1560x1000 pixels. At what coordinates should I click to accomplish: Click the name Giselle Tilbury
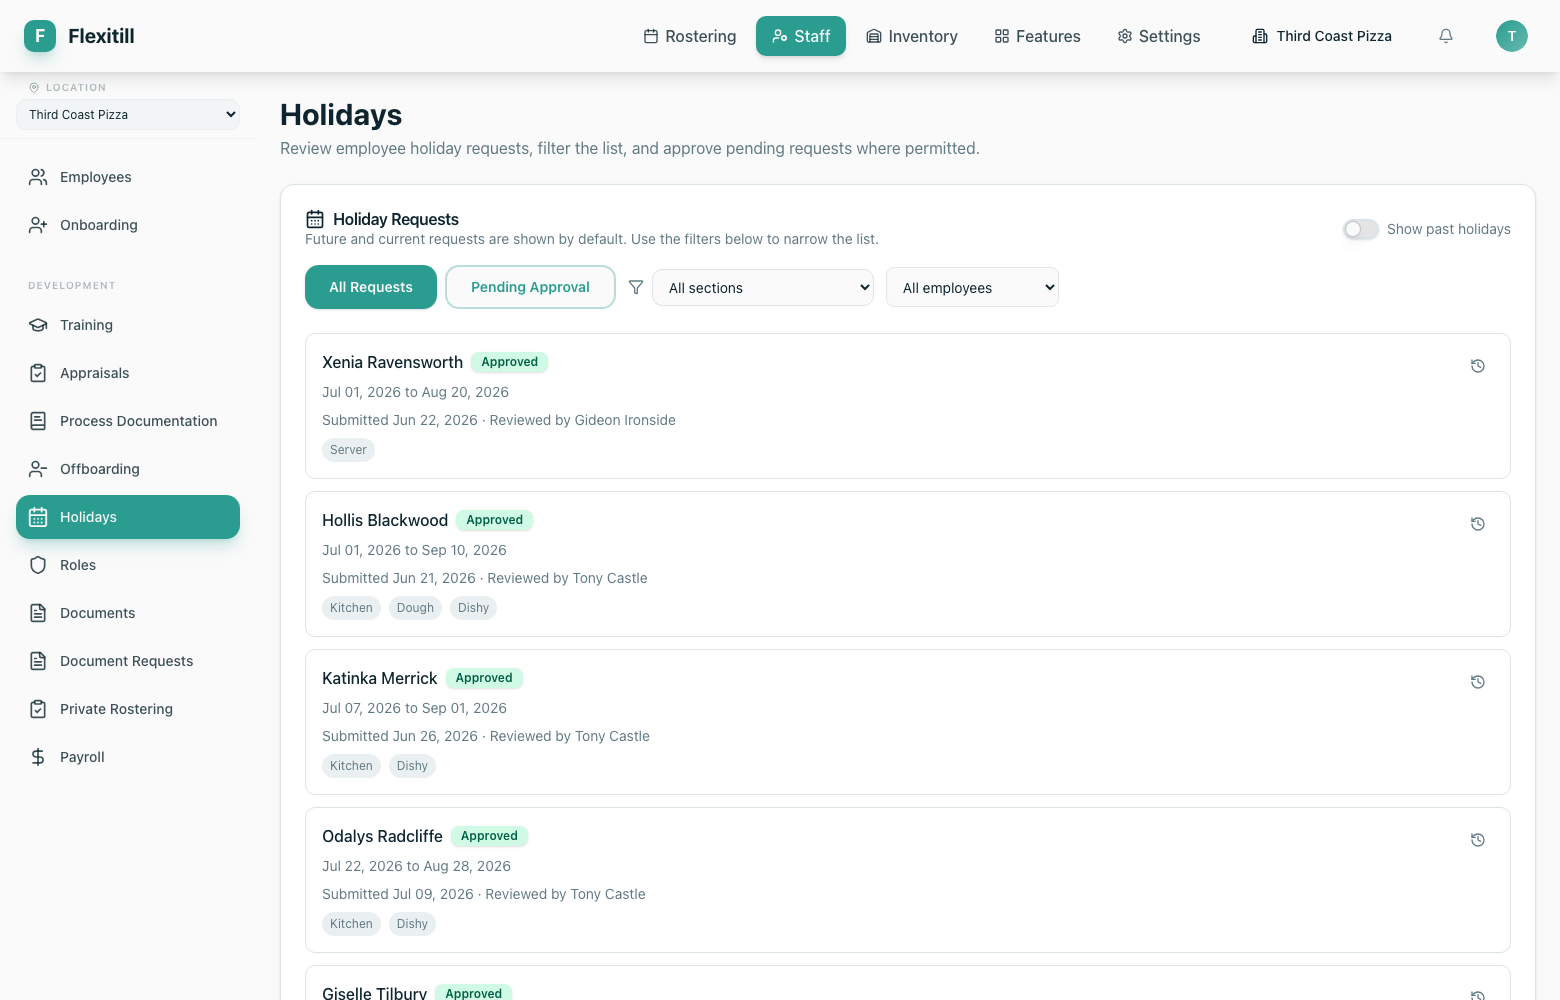coord(374,993)
